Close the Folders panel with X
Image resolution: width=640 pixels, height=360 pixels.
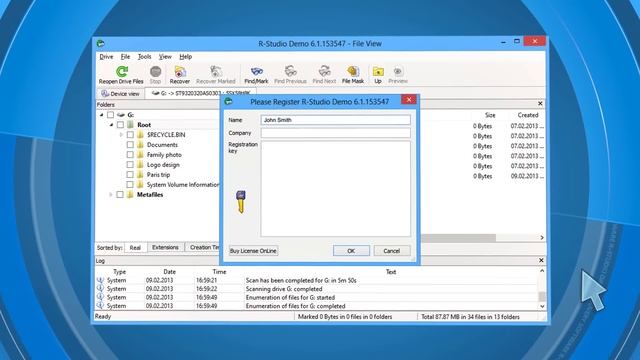coord(540,104)
